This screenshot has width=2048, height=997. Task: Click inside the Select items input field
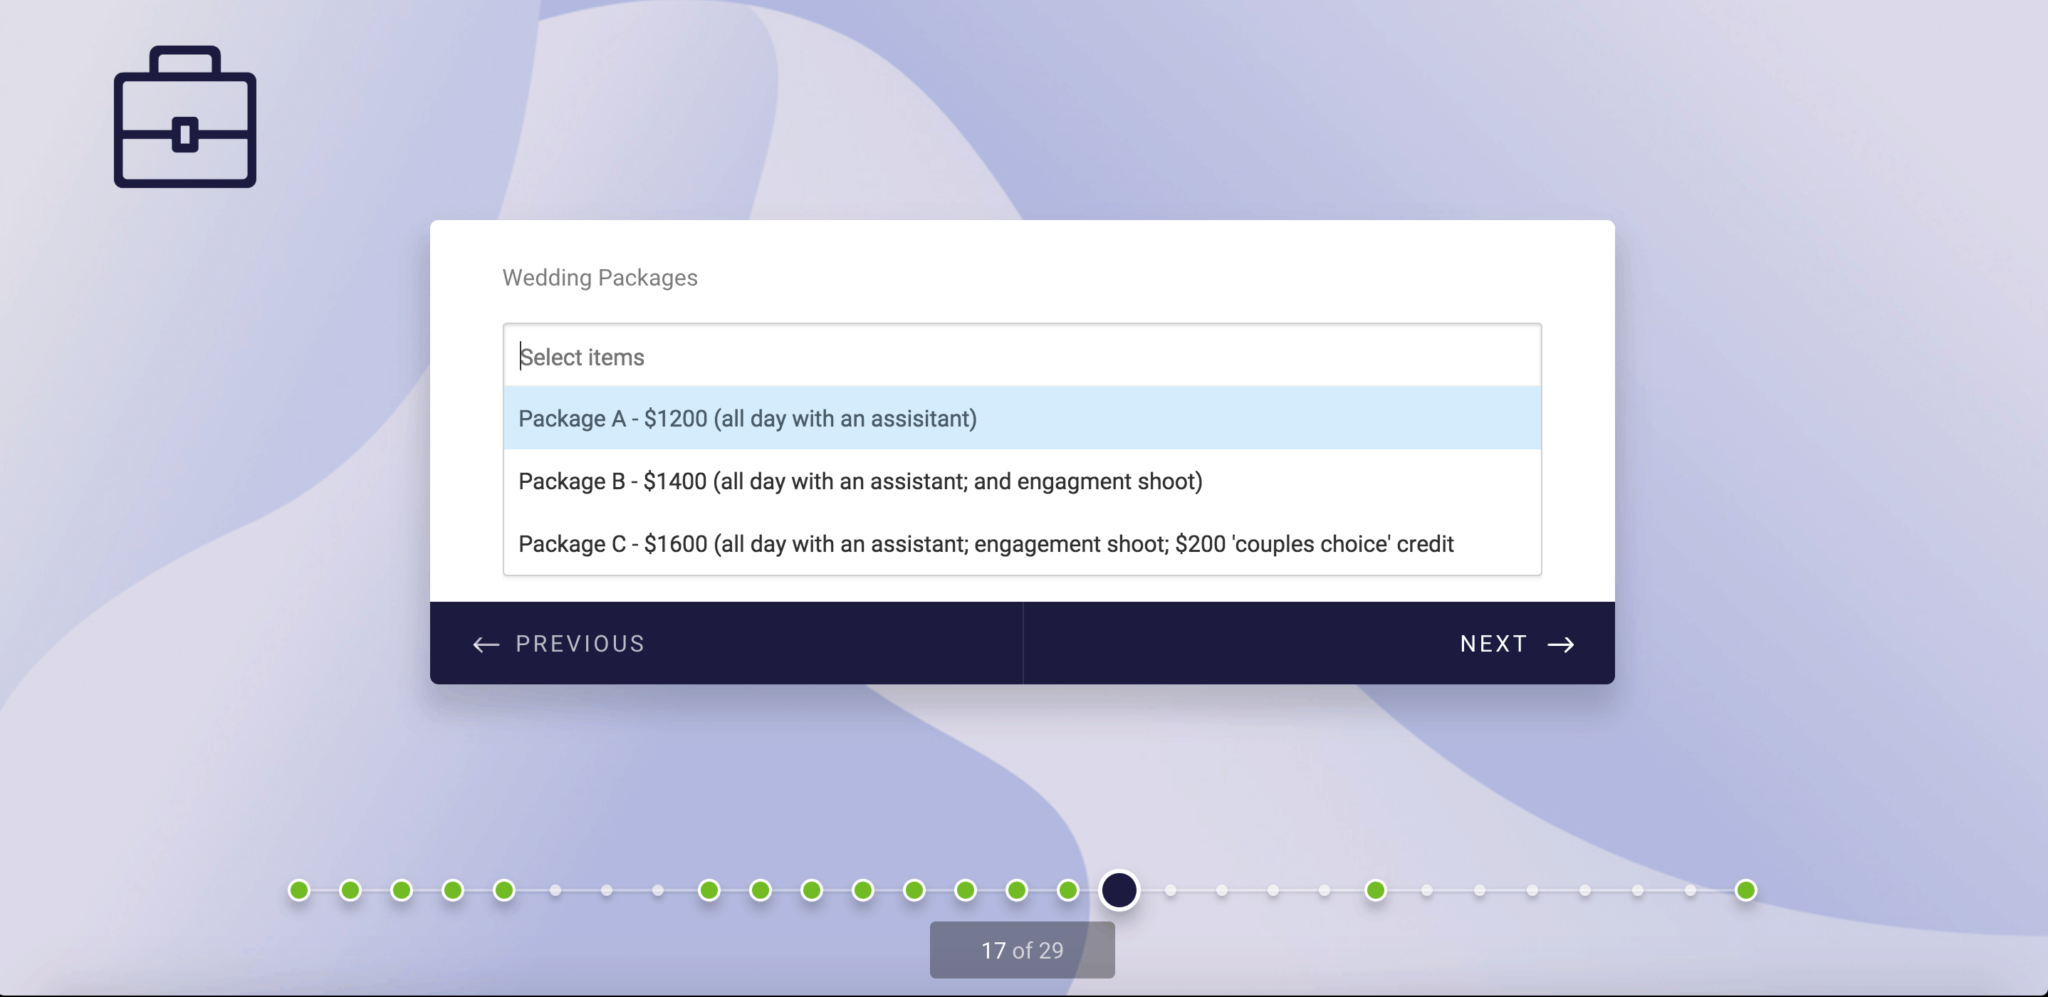pyautogui.click(x=1020, y=356)
